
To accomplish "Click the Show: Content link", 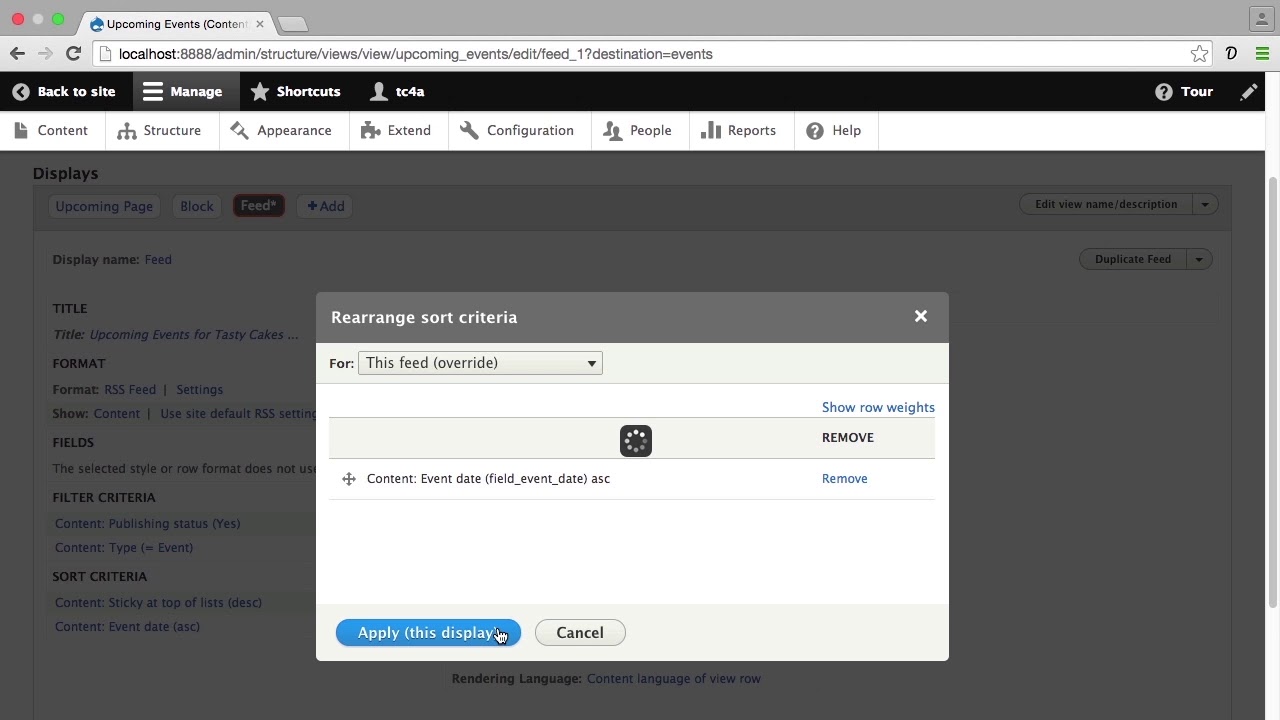I will 117,413.
